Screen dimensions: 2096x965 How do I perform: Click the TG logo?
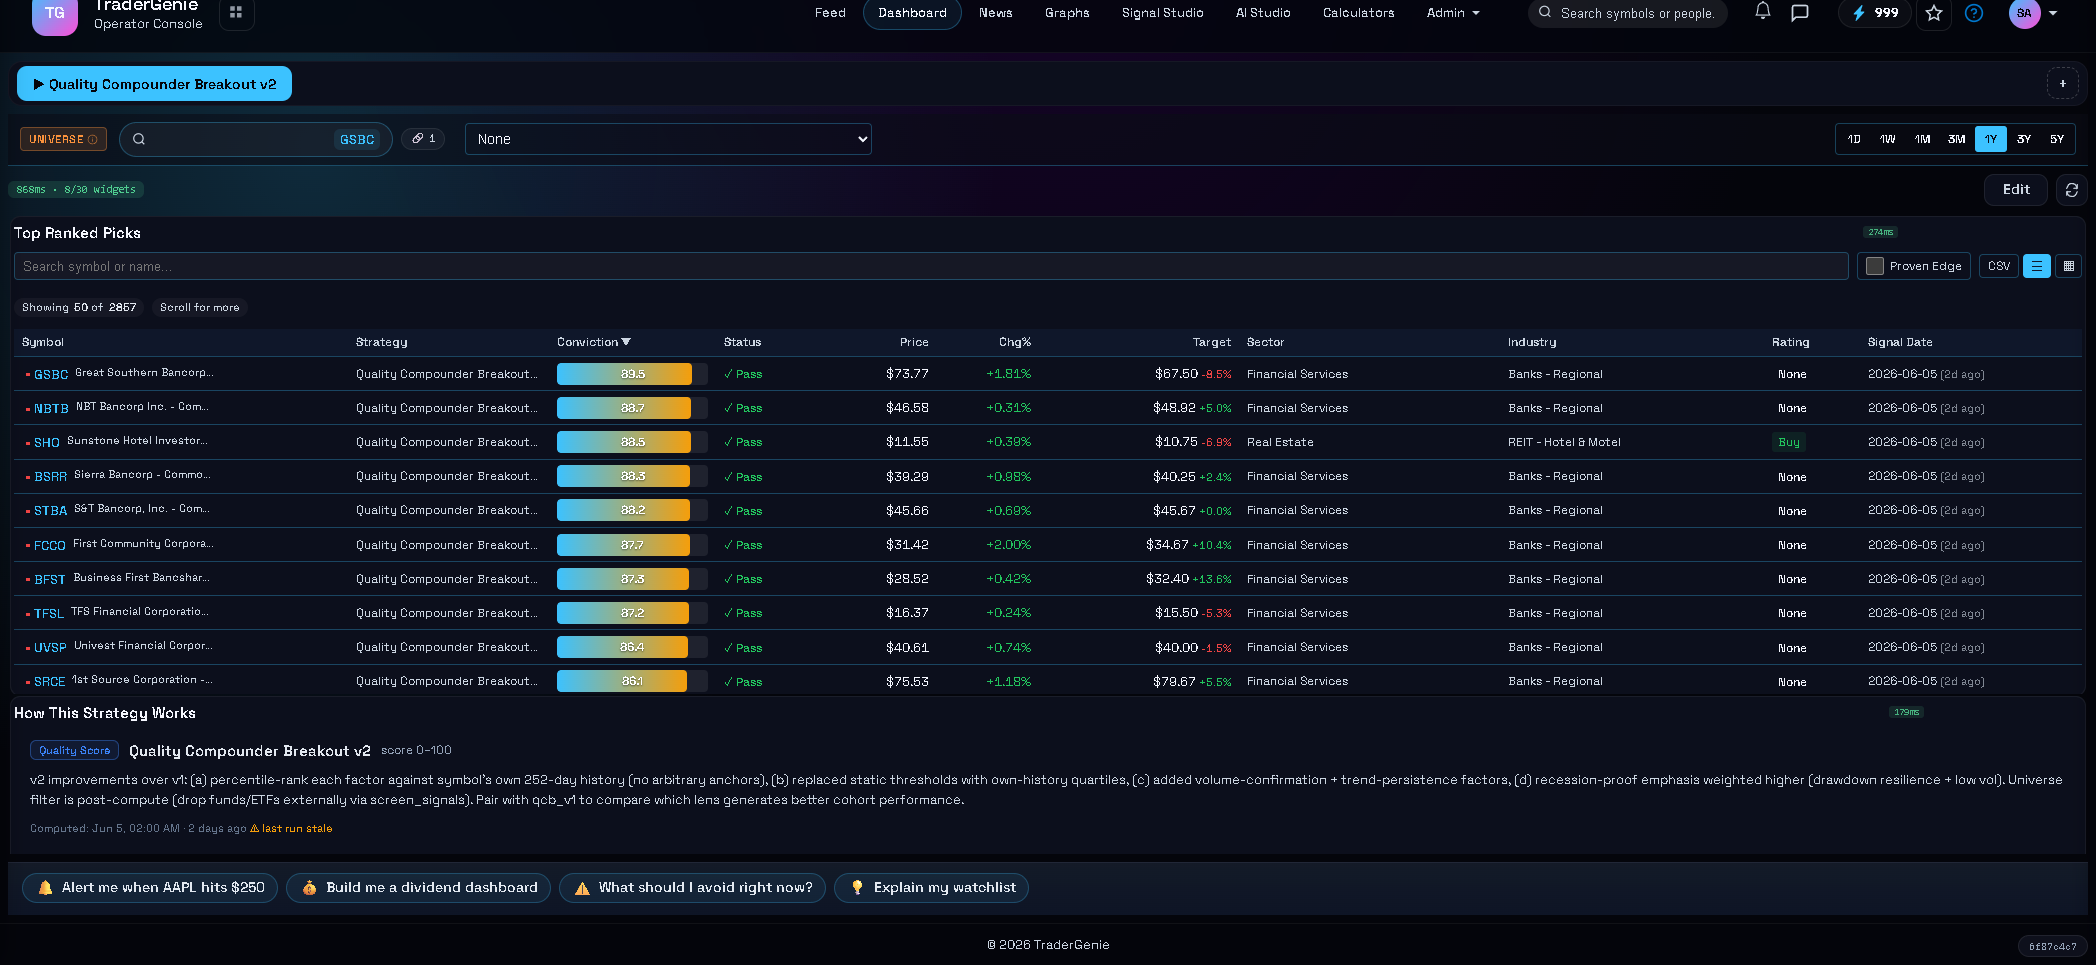(x=55, y=14)
